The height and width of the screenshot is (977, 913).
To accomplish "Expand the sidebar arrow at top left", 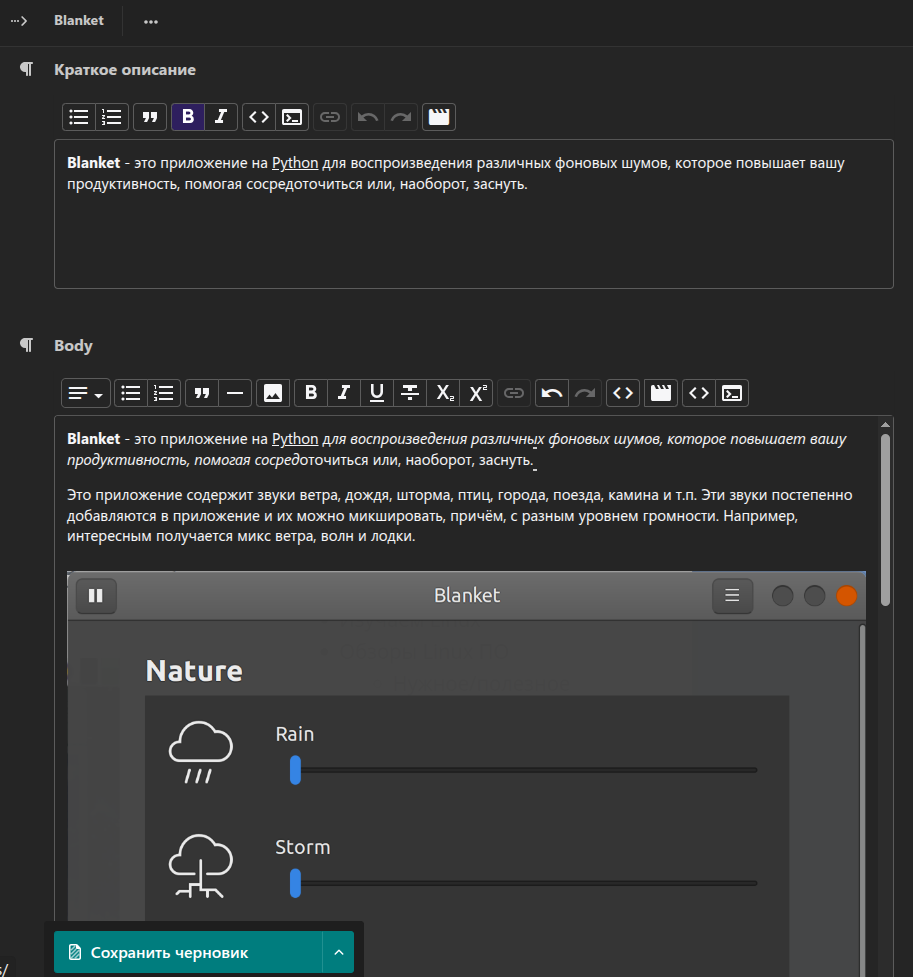I will (x=19, y=21).
